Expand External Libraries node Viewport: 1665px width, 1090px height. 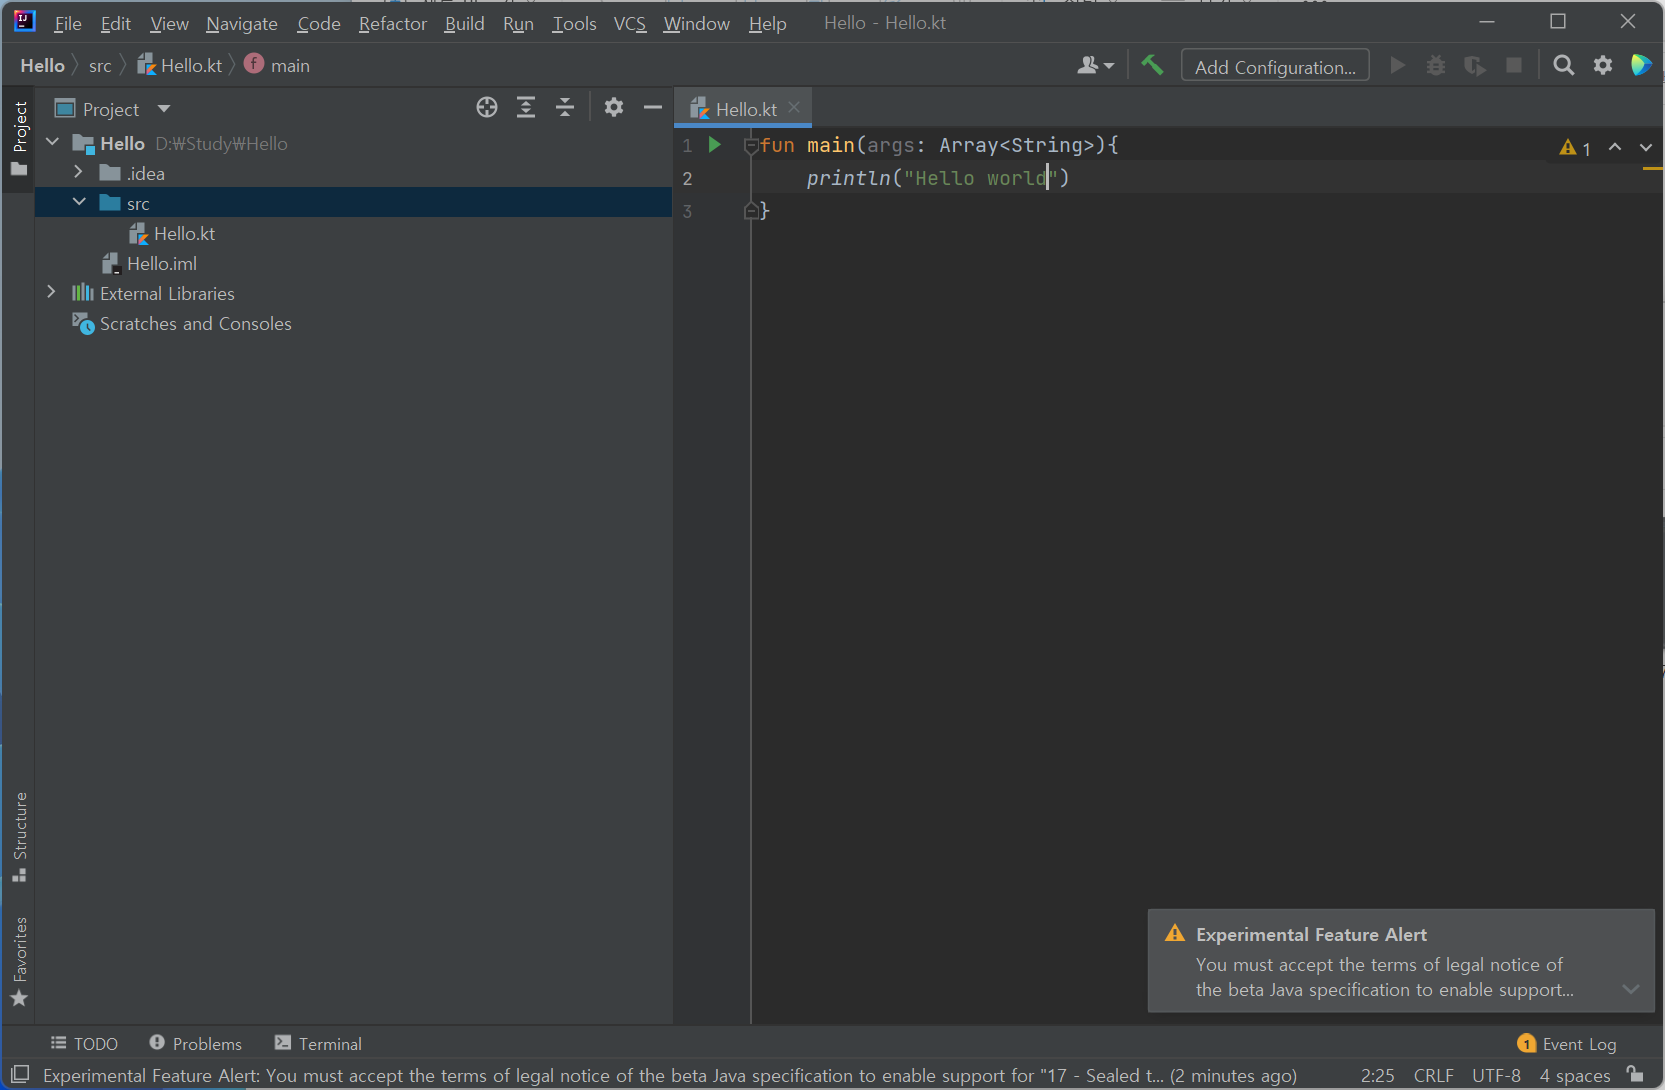click(52, 293)
